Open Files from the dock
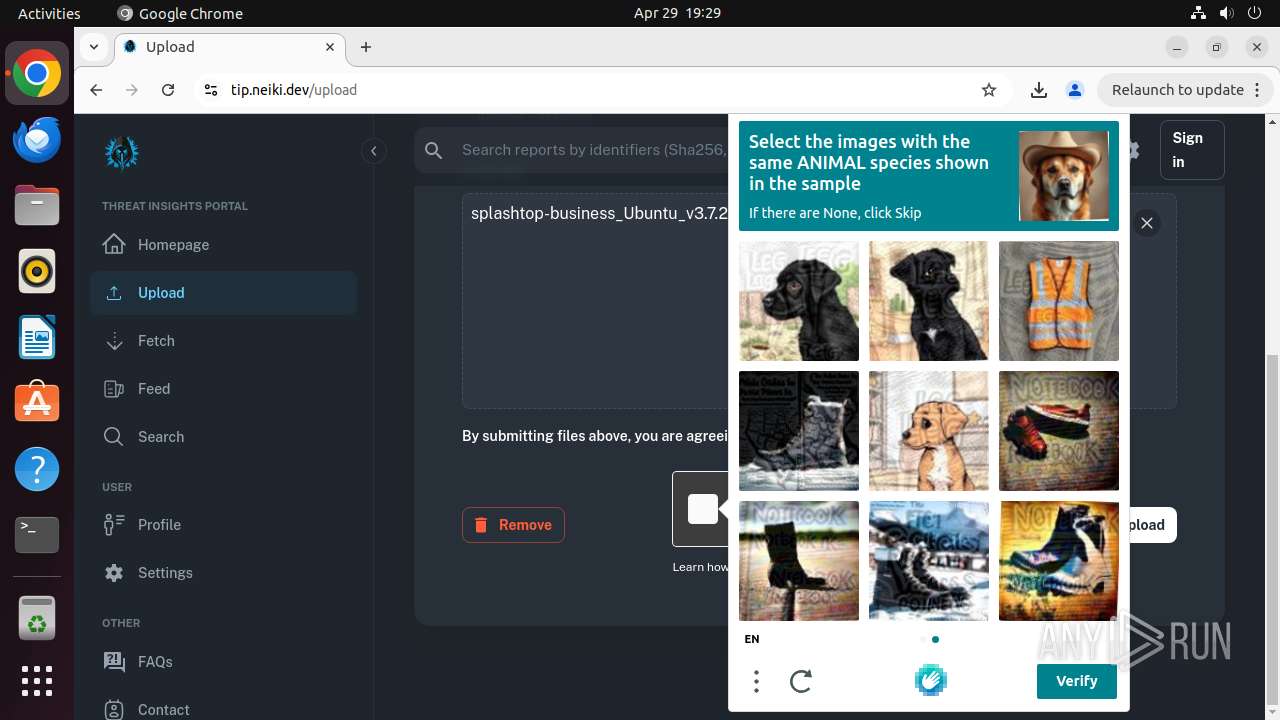1280x720 pixels. pyautogui.click(x=37, y=205)
